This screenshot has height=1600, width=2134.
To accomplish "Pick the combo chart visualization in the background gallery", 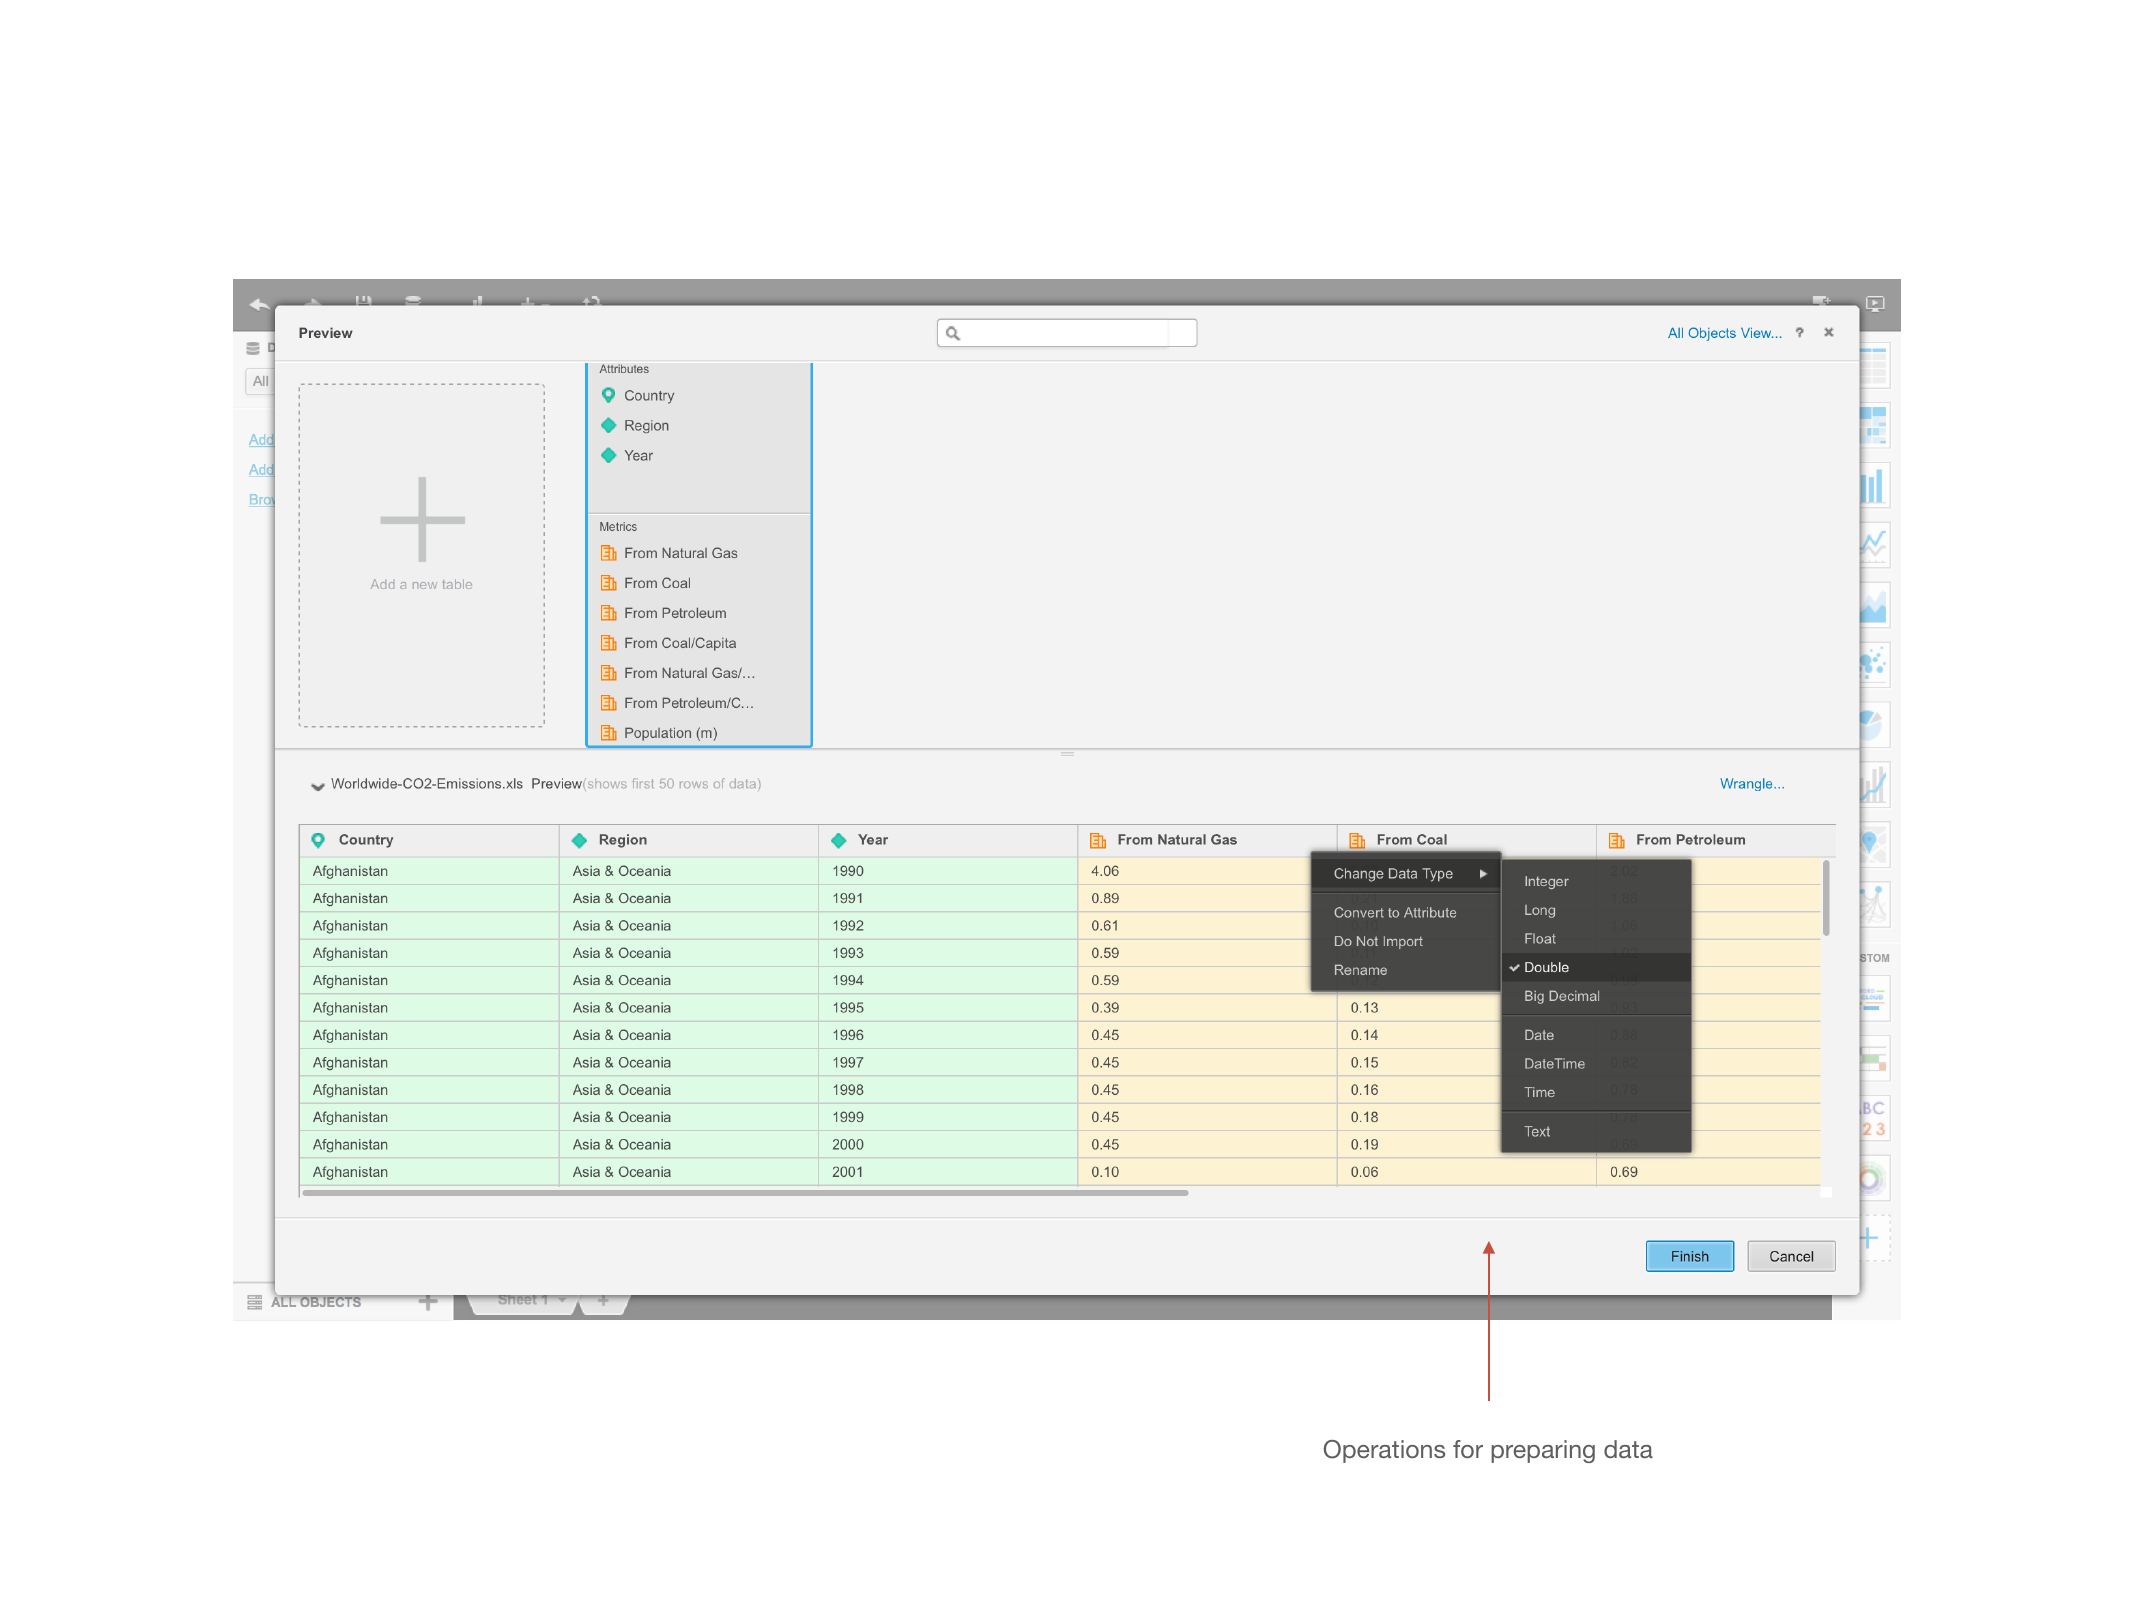I will pos(1874,785).
